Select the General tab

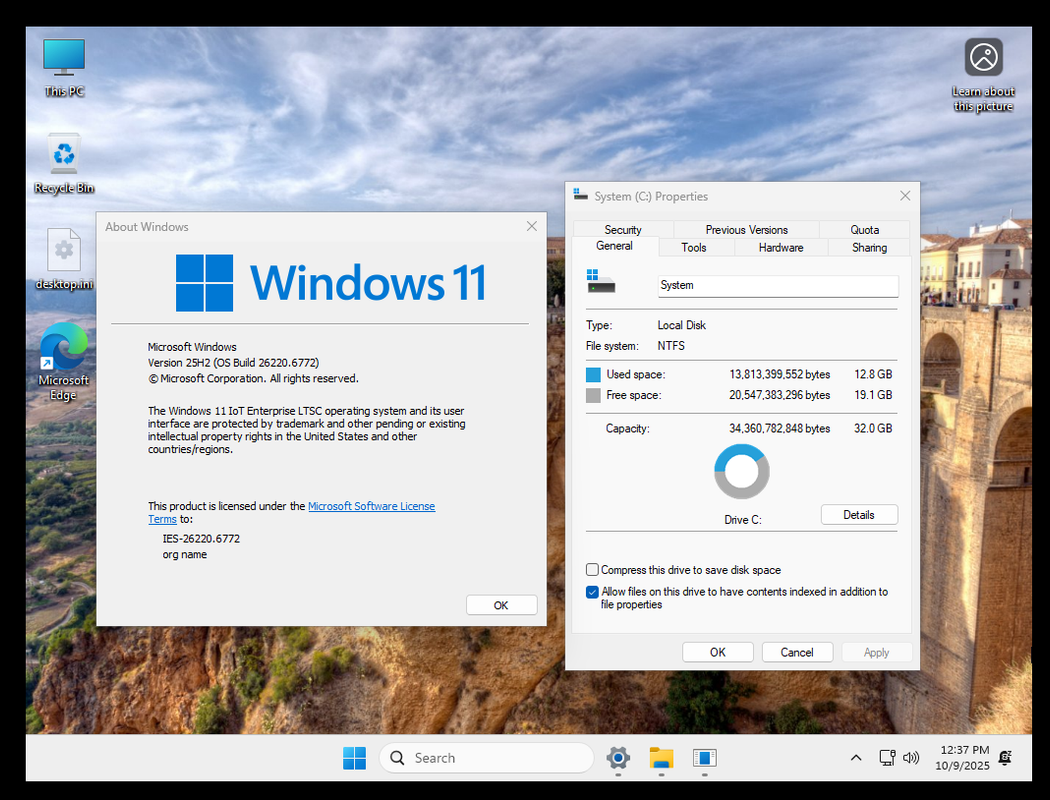(x=614, y=246)
